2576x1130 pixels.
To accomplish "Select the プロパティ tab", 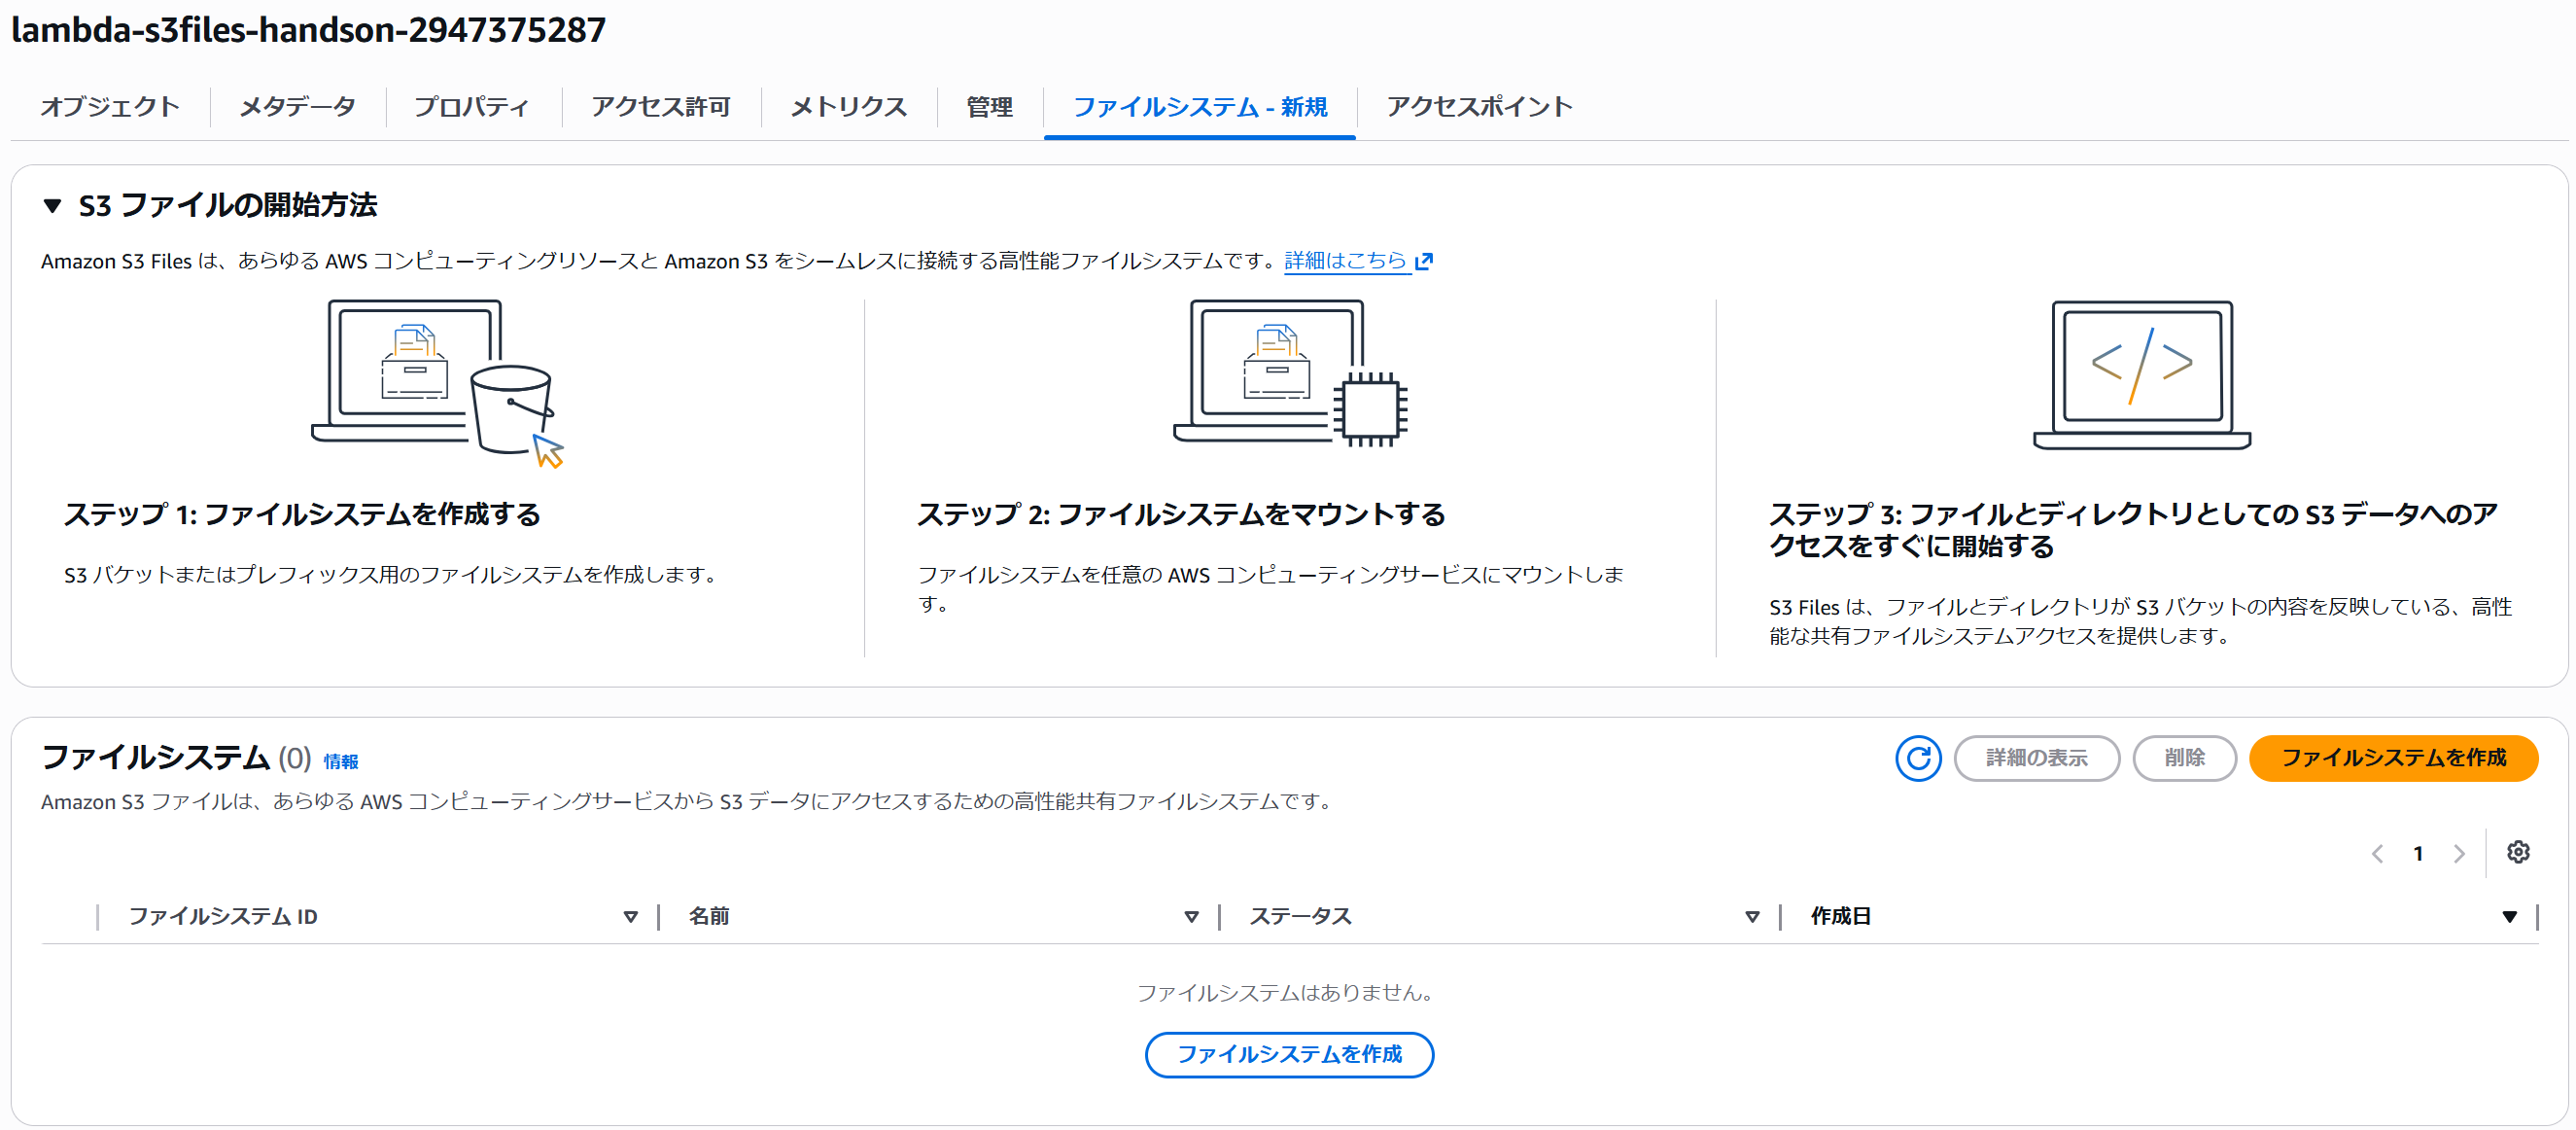I will coord(472,107).
